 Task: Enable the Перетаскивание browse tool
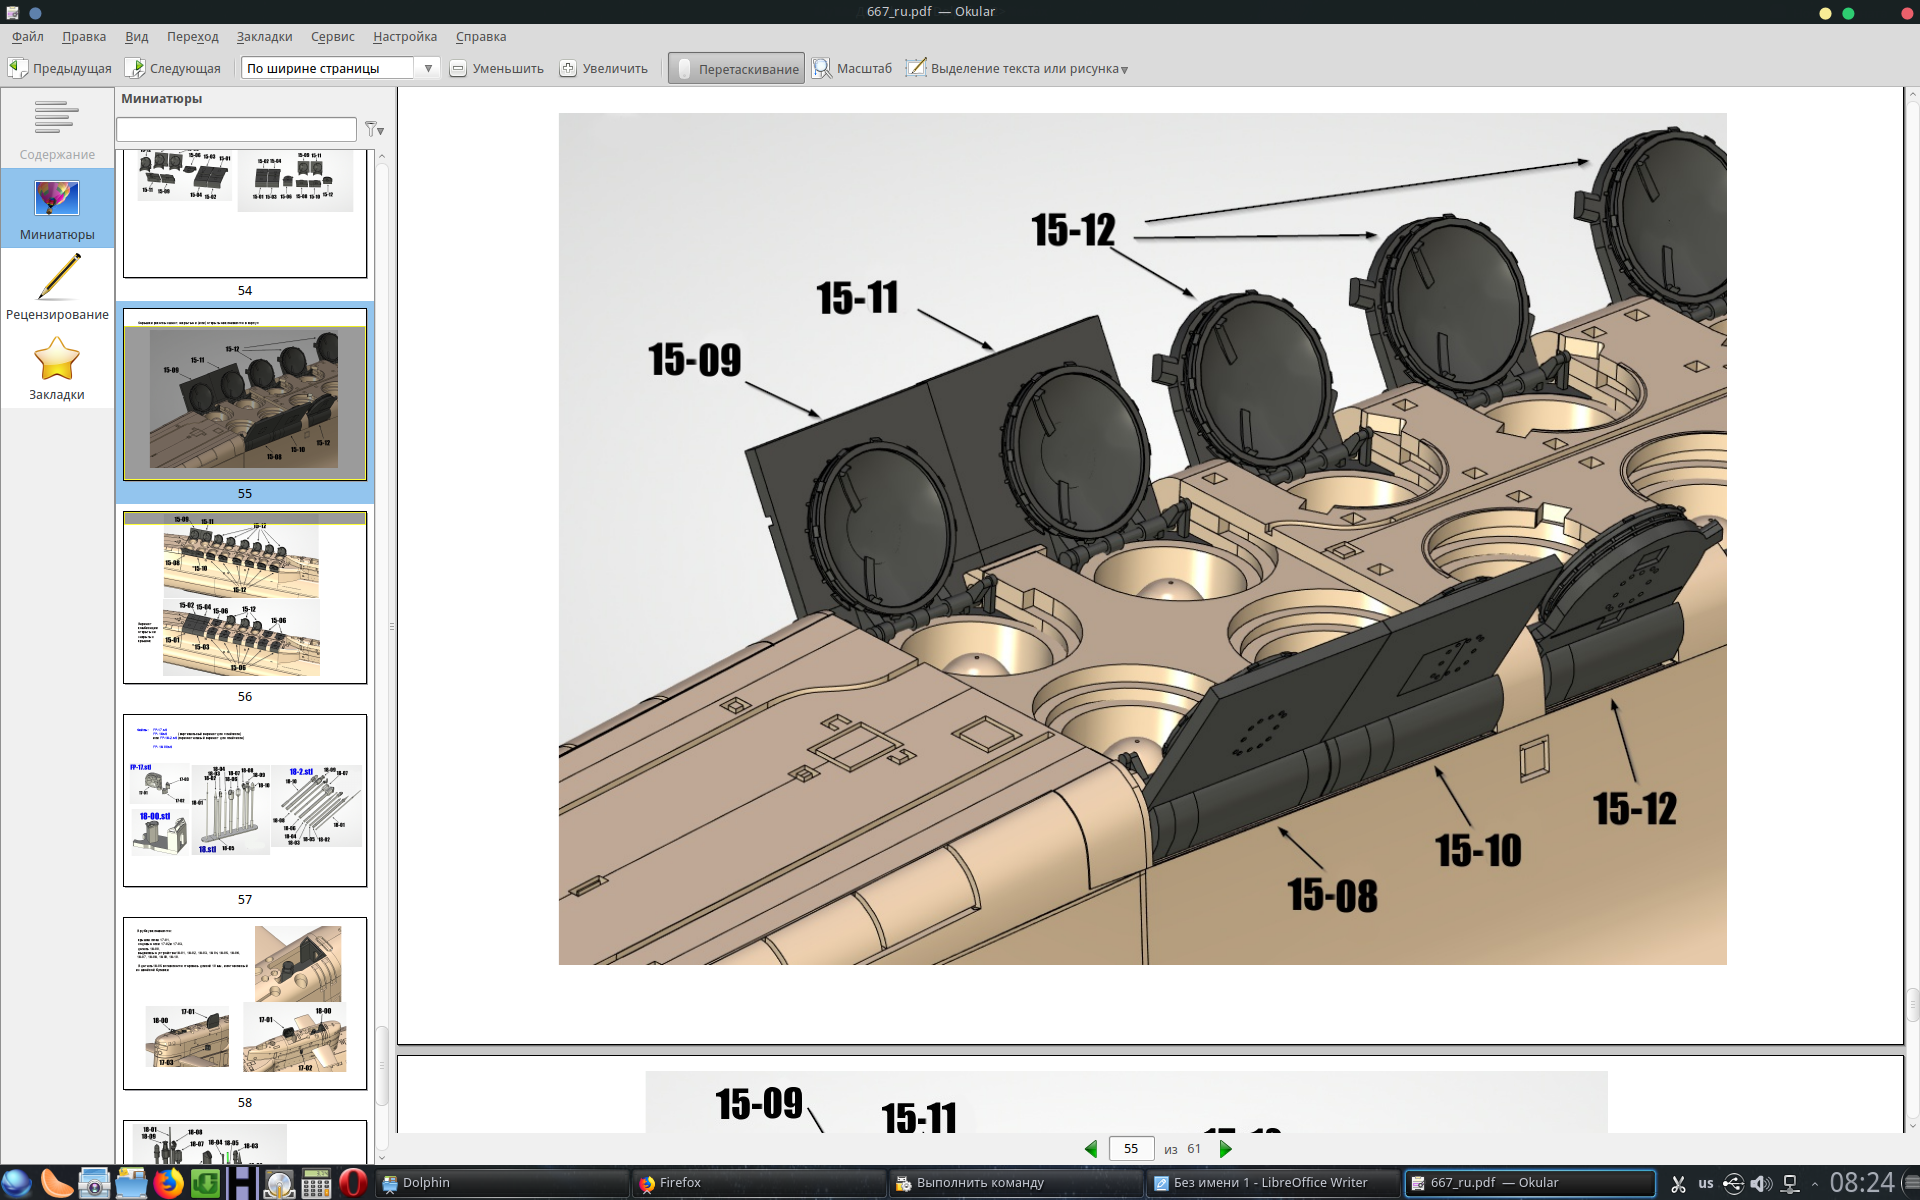[x=736, y=68]
